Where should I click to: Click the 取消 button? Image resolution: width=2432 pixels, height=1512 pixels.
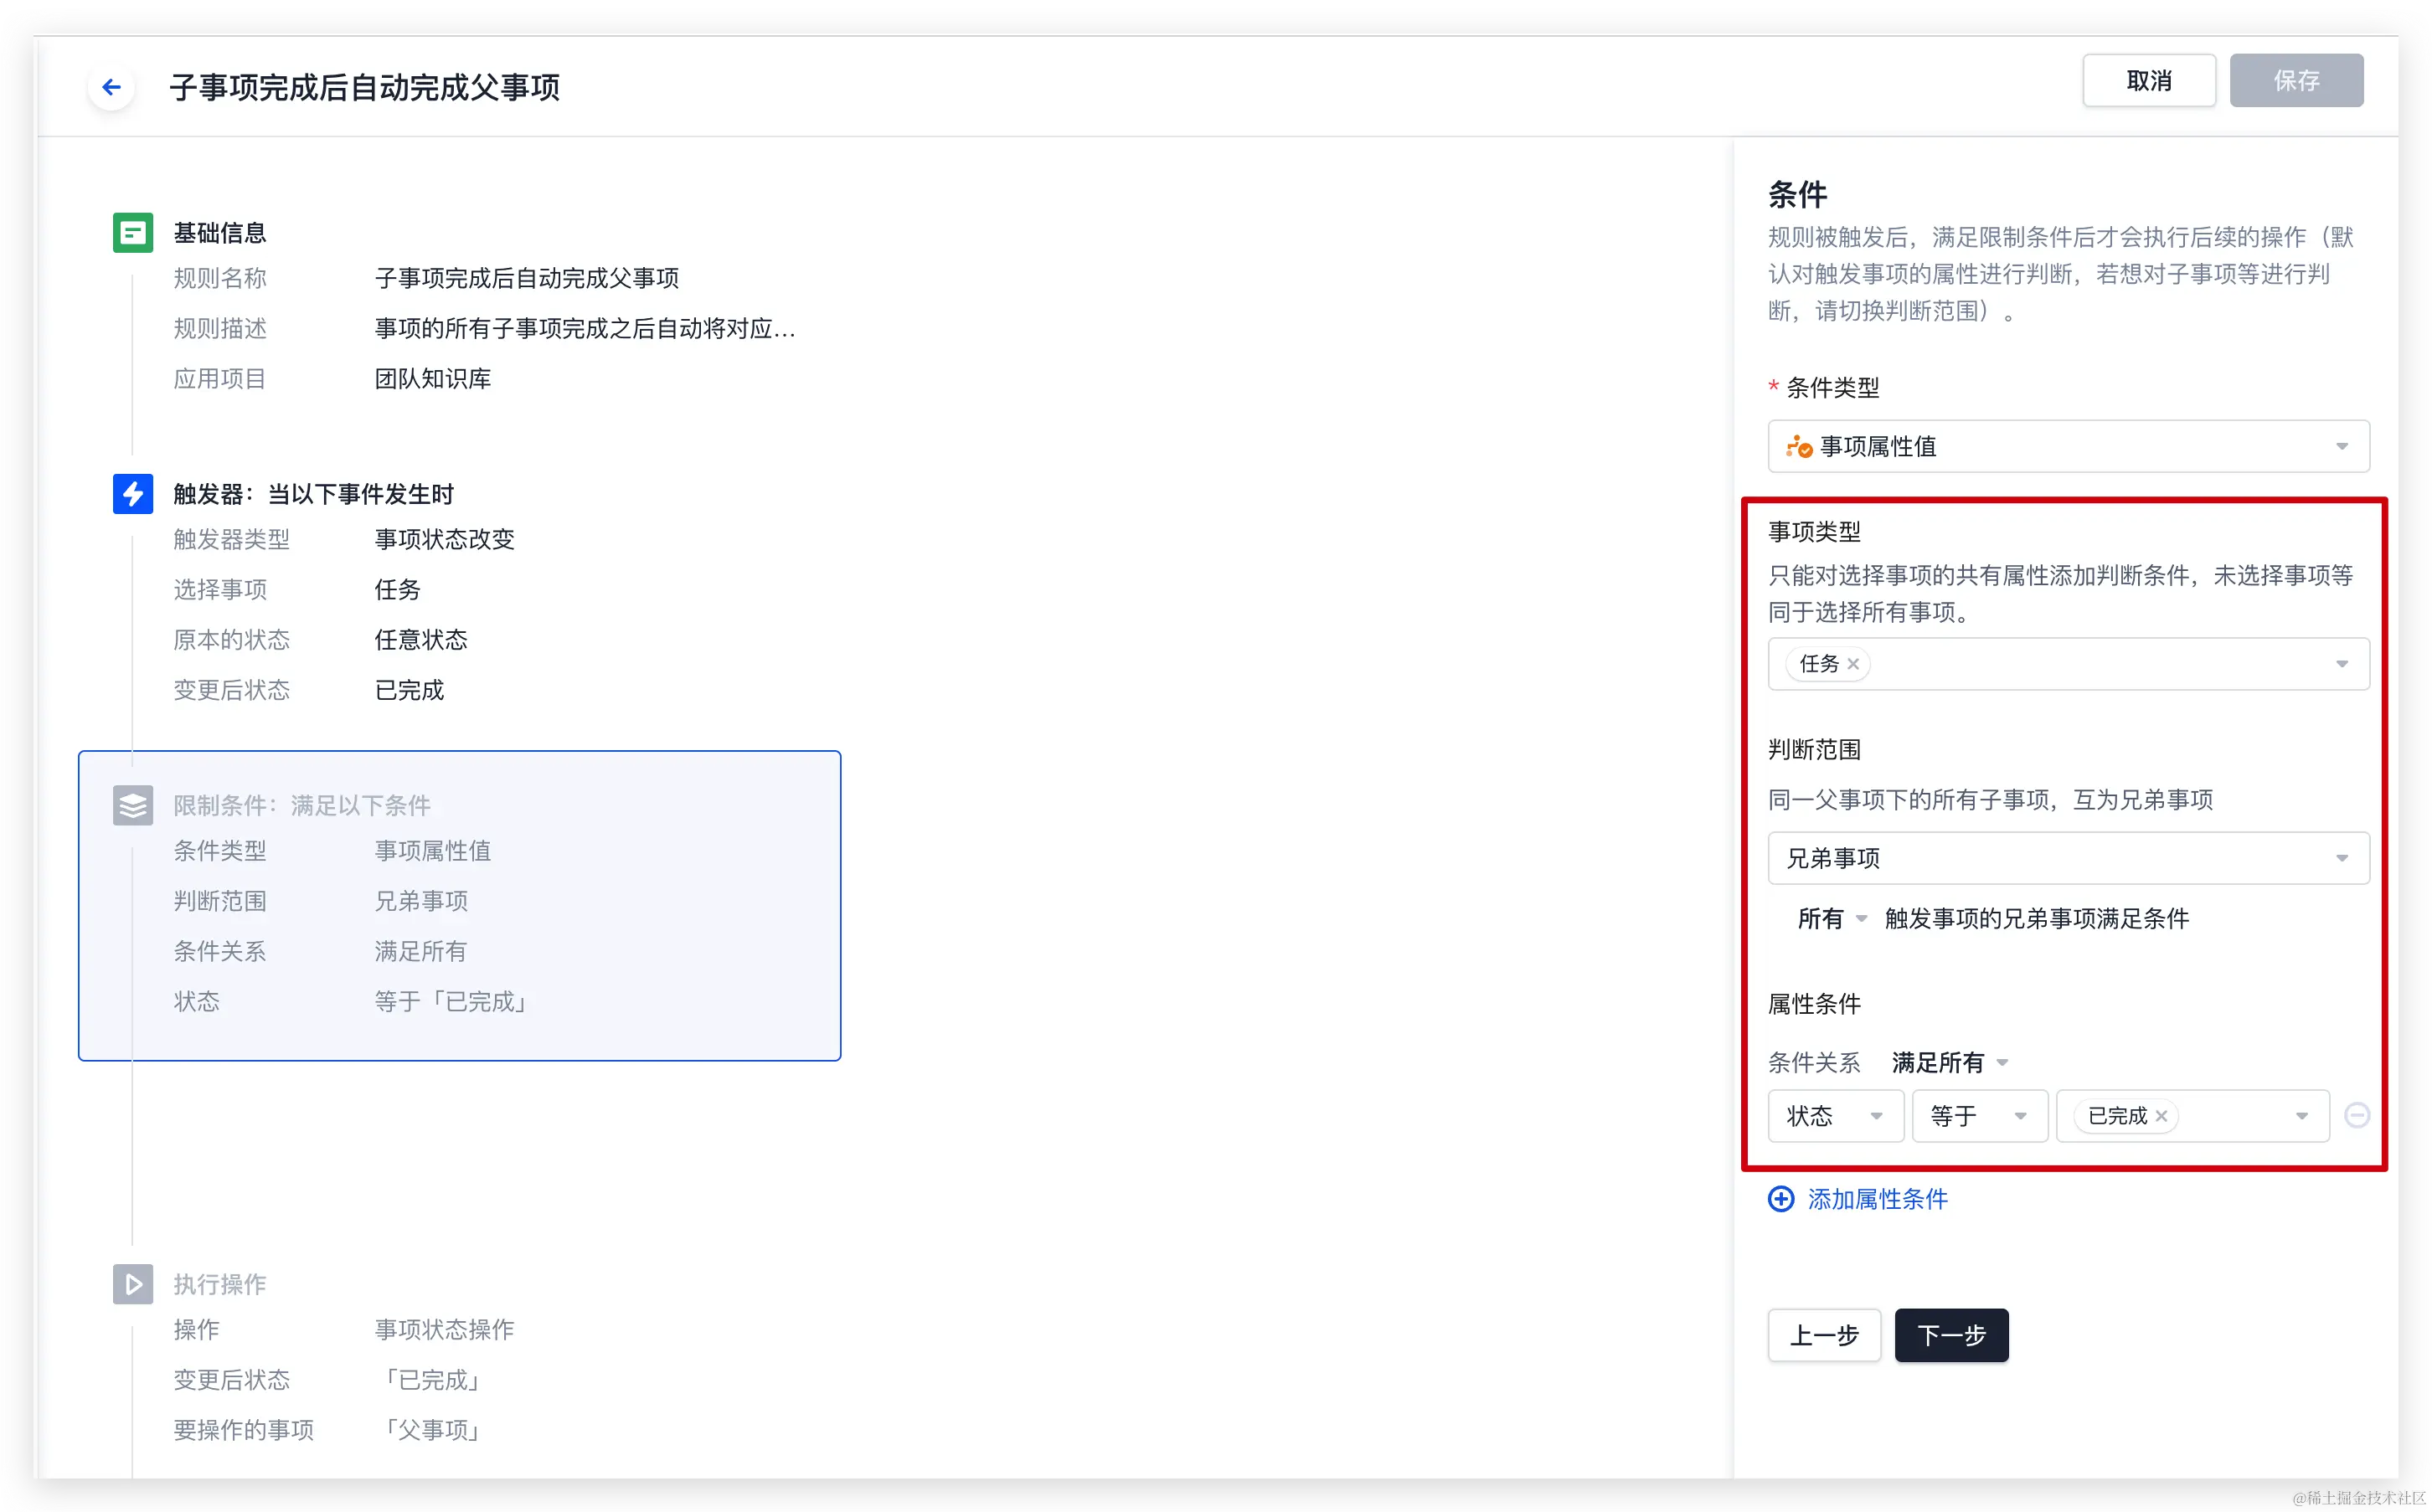click(x=2148, y=81)
